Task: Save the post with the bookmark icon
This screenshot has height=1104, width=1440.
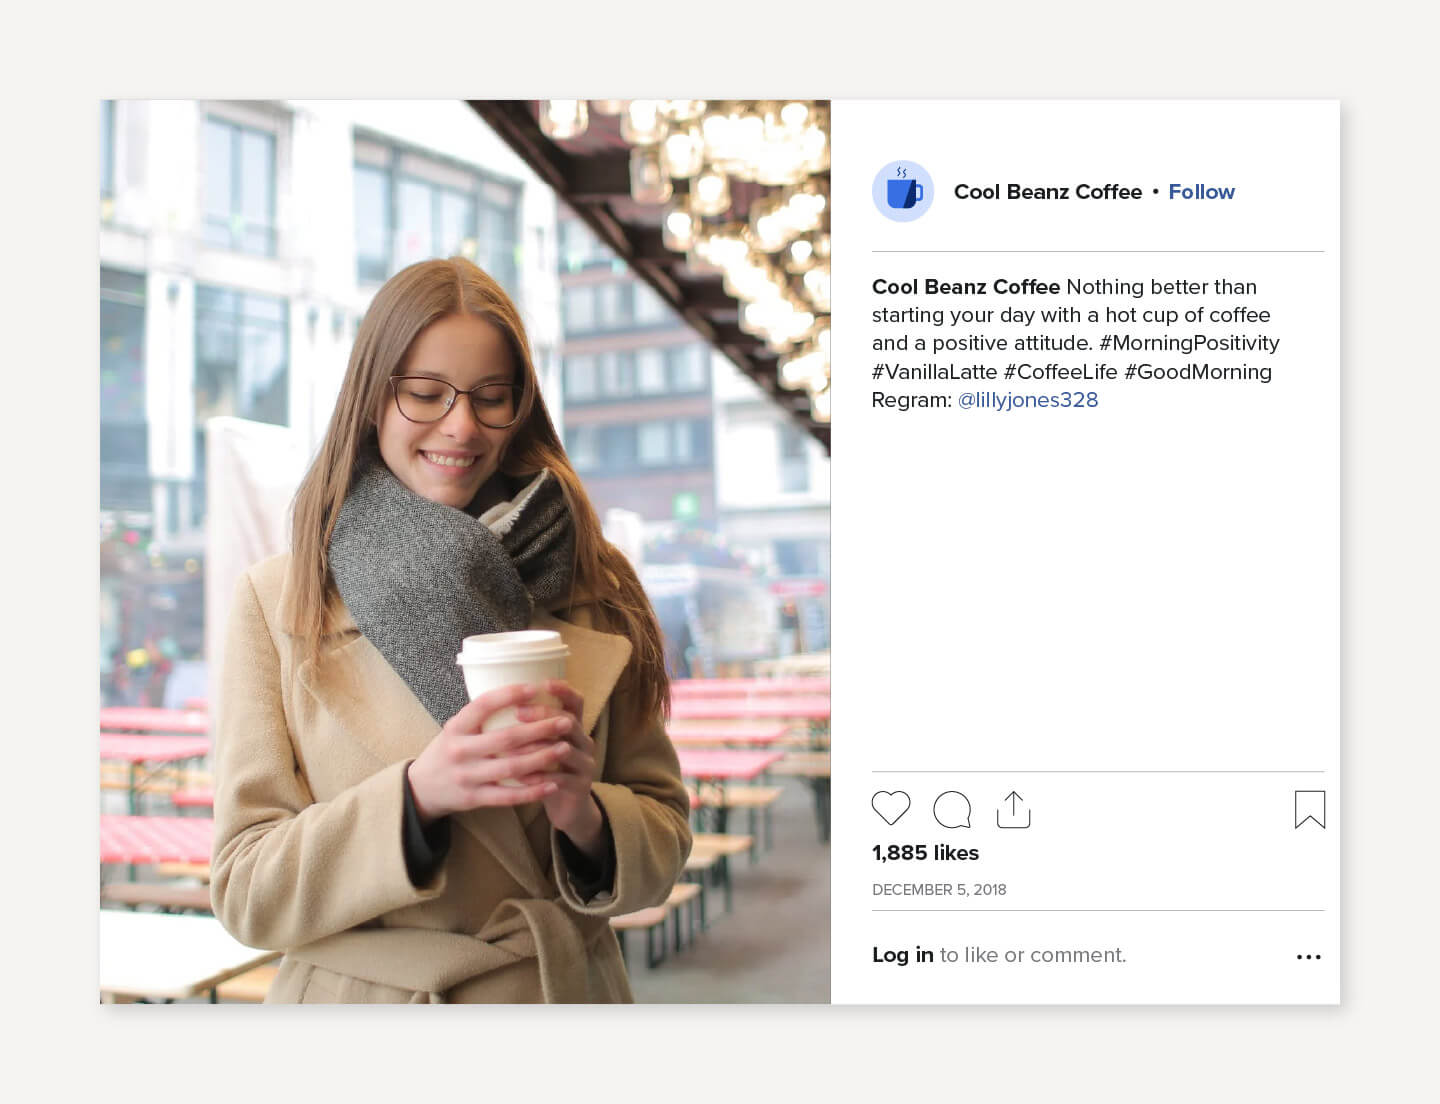Action: (x=1310, y=809)
